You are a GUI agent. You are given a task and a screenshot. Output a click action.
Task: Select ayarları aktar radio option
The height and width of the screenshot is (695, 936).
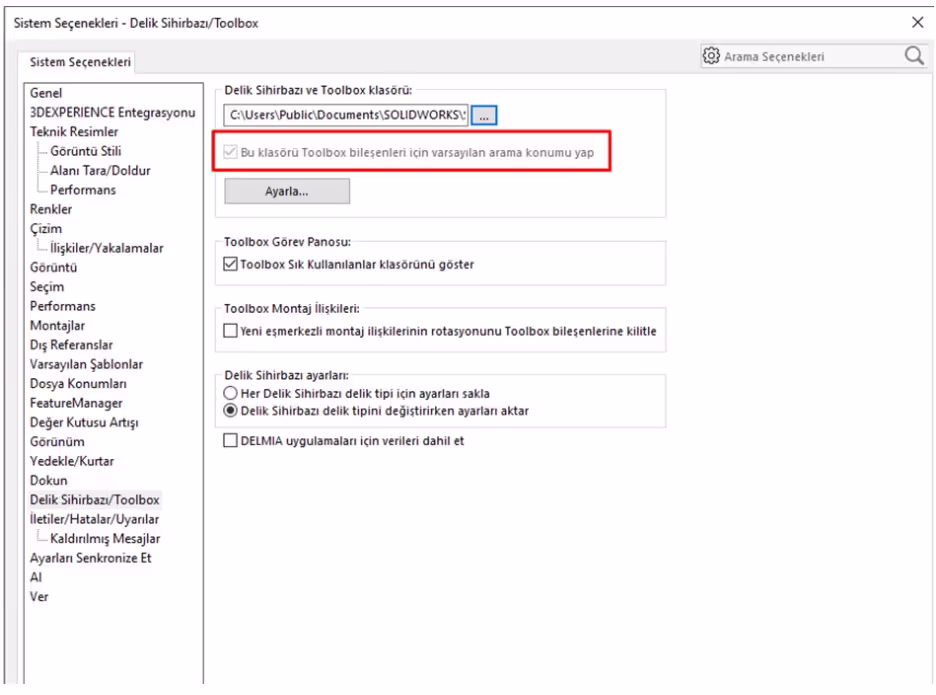pos(230,411)
